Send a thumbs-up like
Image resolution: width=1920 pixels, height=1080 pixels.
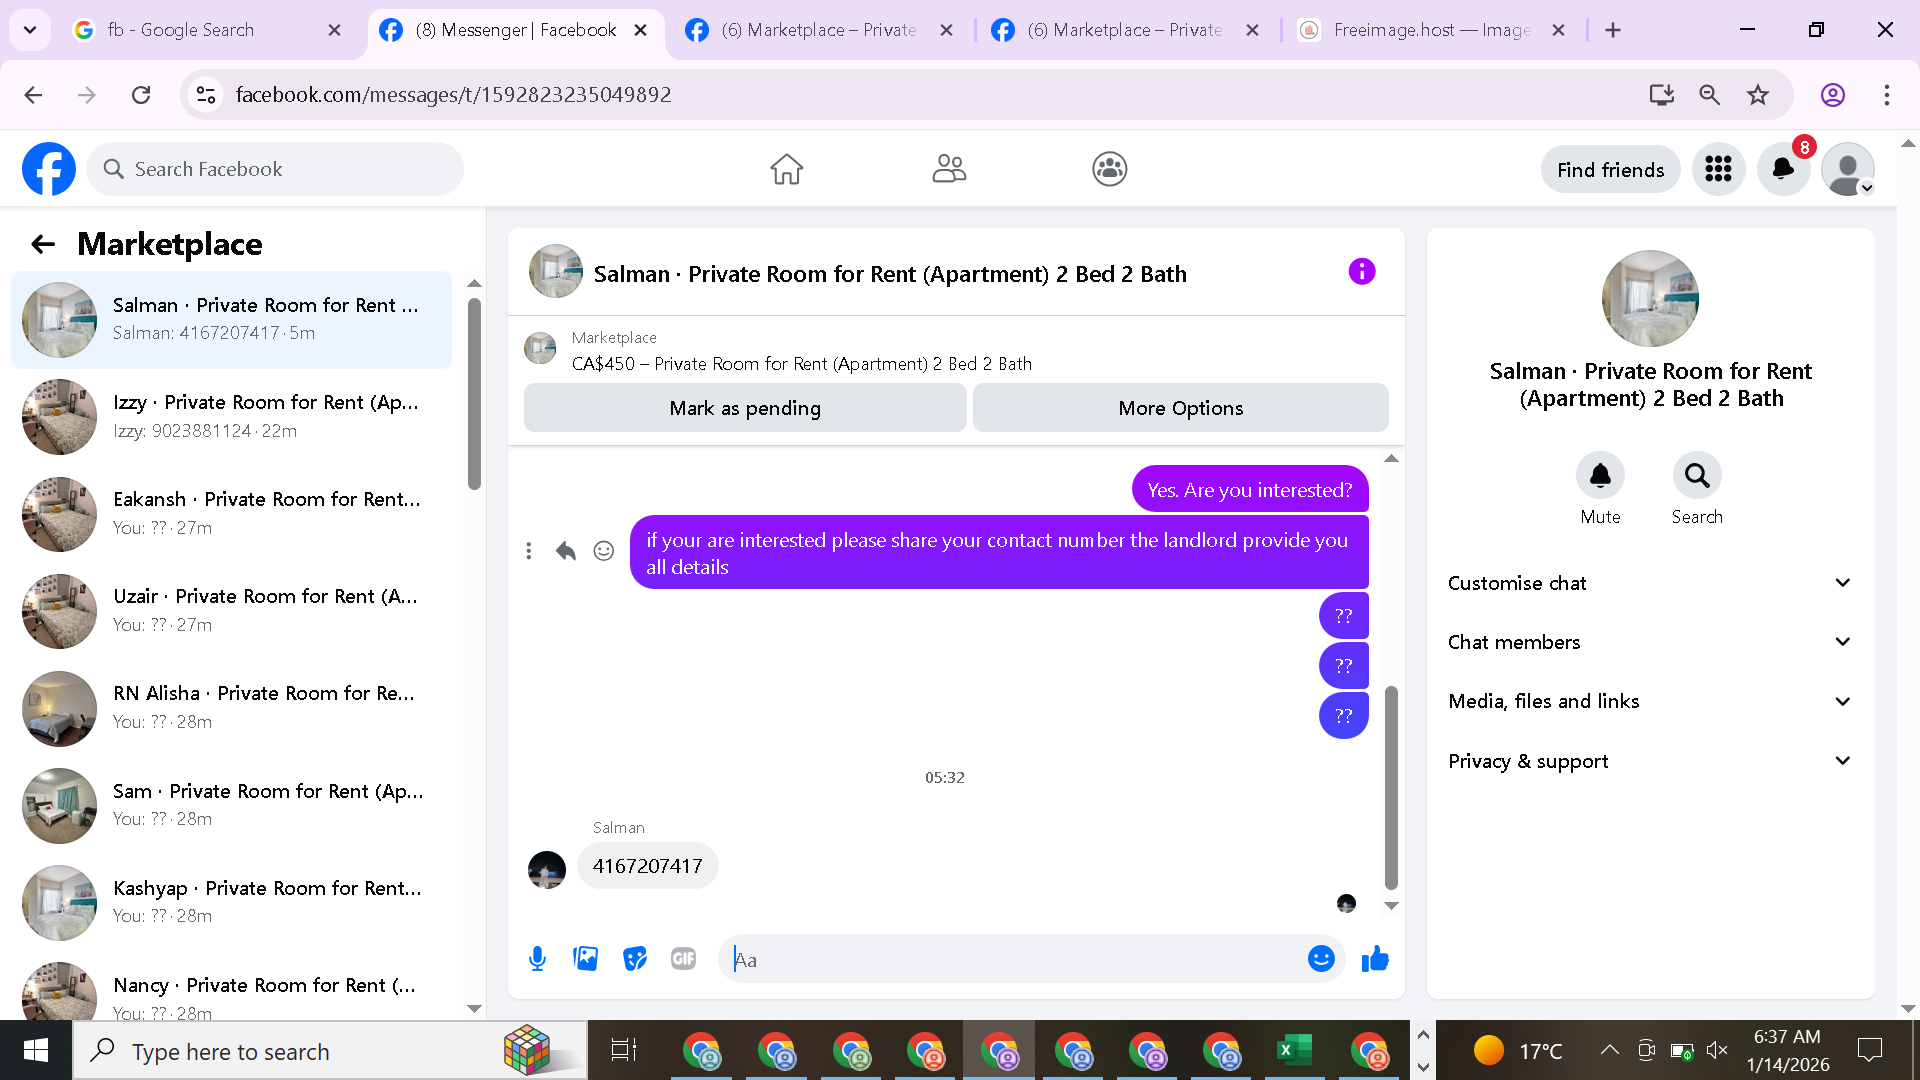[1375, 959]
